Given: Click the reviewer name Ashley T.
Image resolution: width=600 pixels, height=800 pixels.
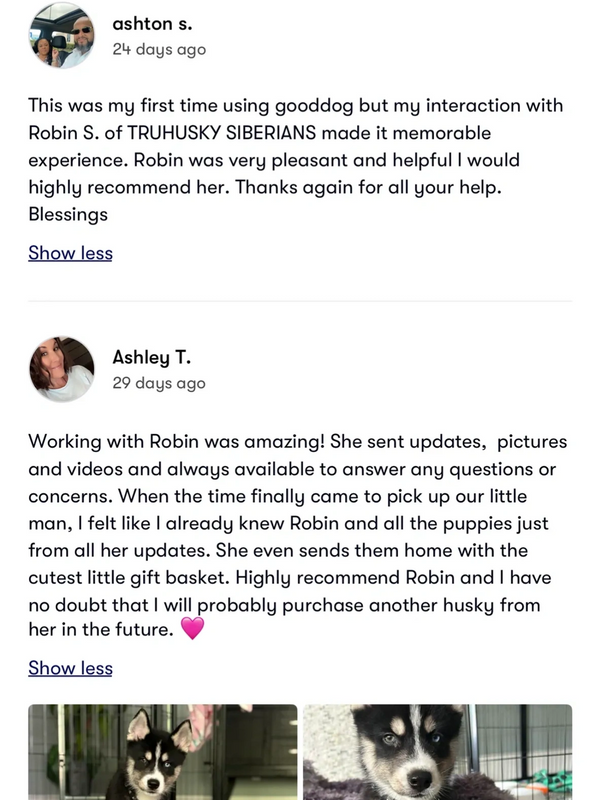Looking at the screenshot, I should [151, 358].
